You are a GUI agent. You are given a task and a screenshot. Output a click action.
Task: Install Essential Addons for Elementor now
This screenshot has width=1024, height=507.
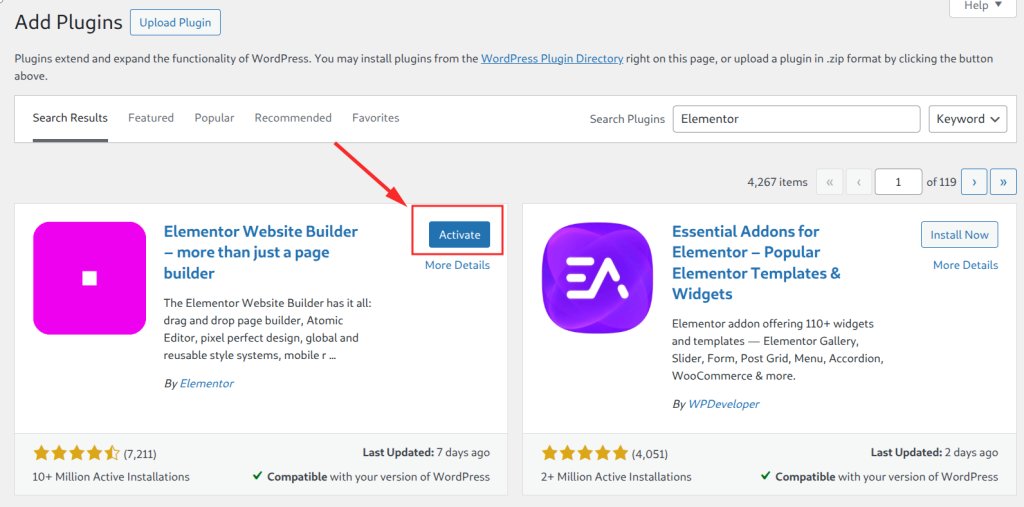click(x=959, y=235)
